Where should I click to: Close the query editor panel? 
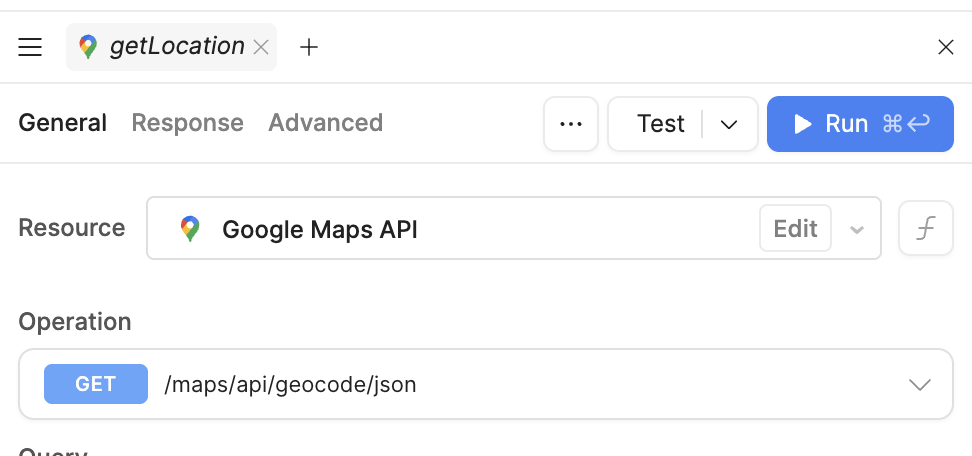click(945, 47)
